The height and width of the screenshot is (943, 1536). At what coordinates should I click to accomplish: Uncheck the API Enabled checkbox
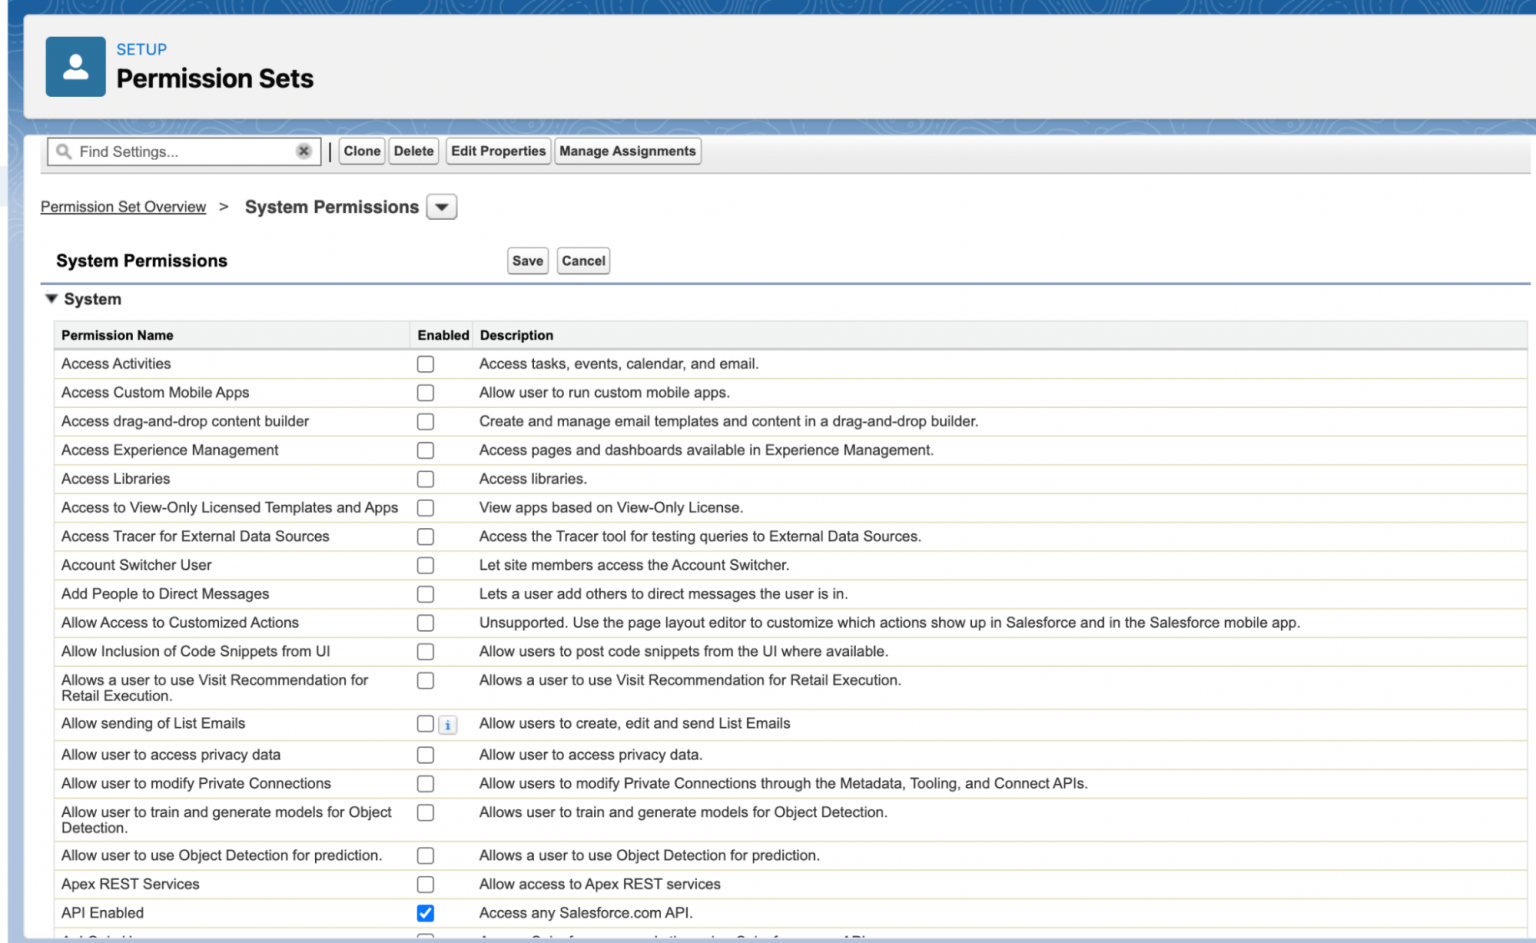point(425,913)
